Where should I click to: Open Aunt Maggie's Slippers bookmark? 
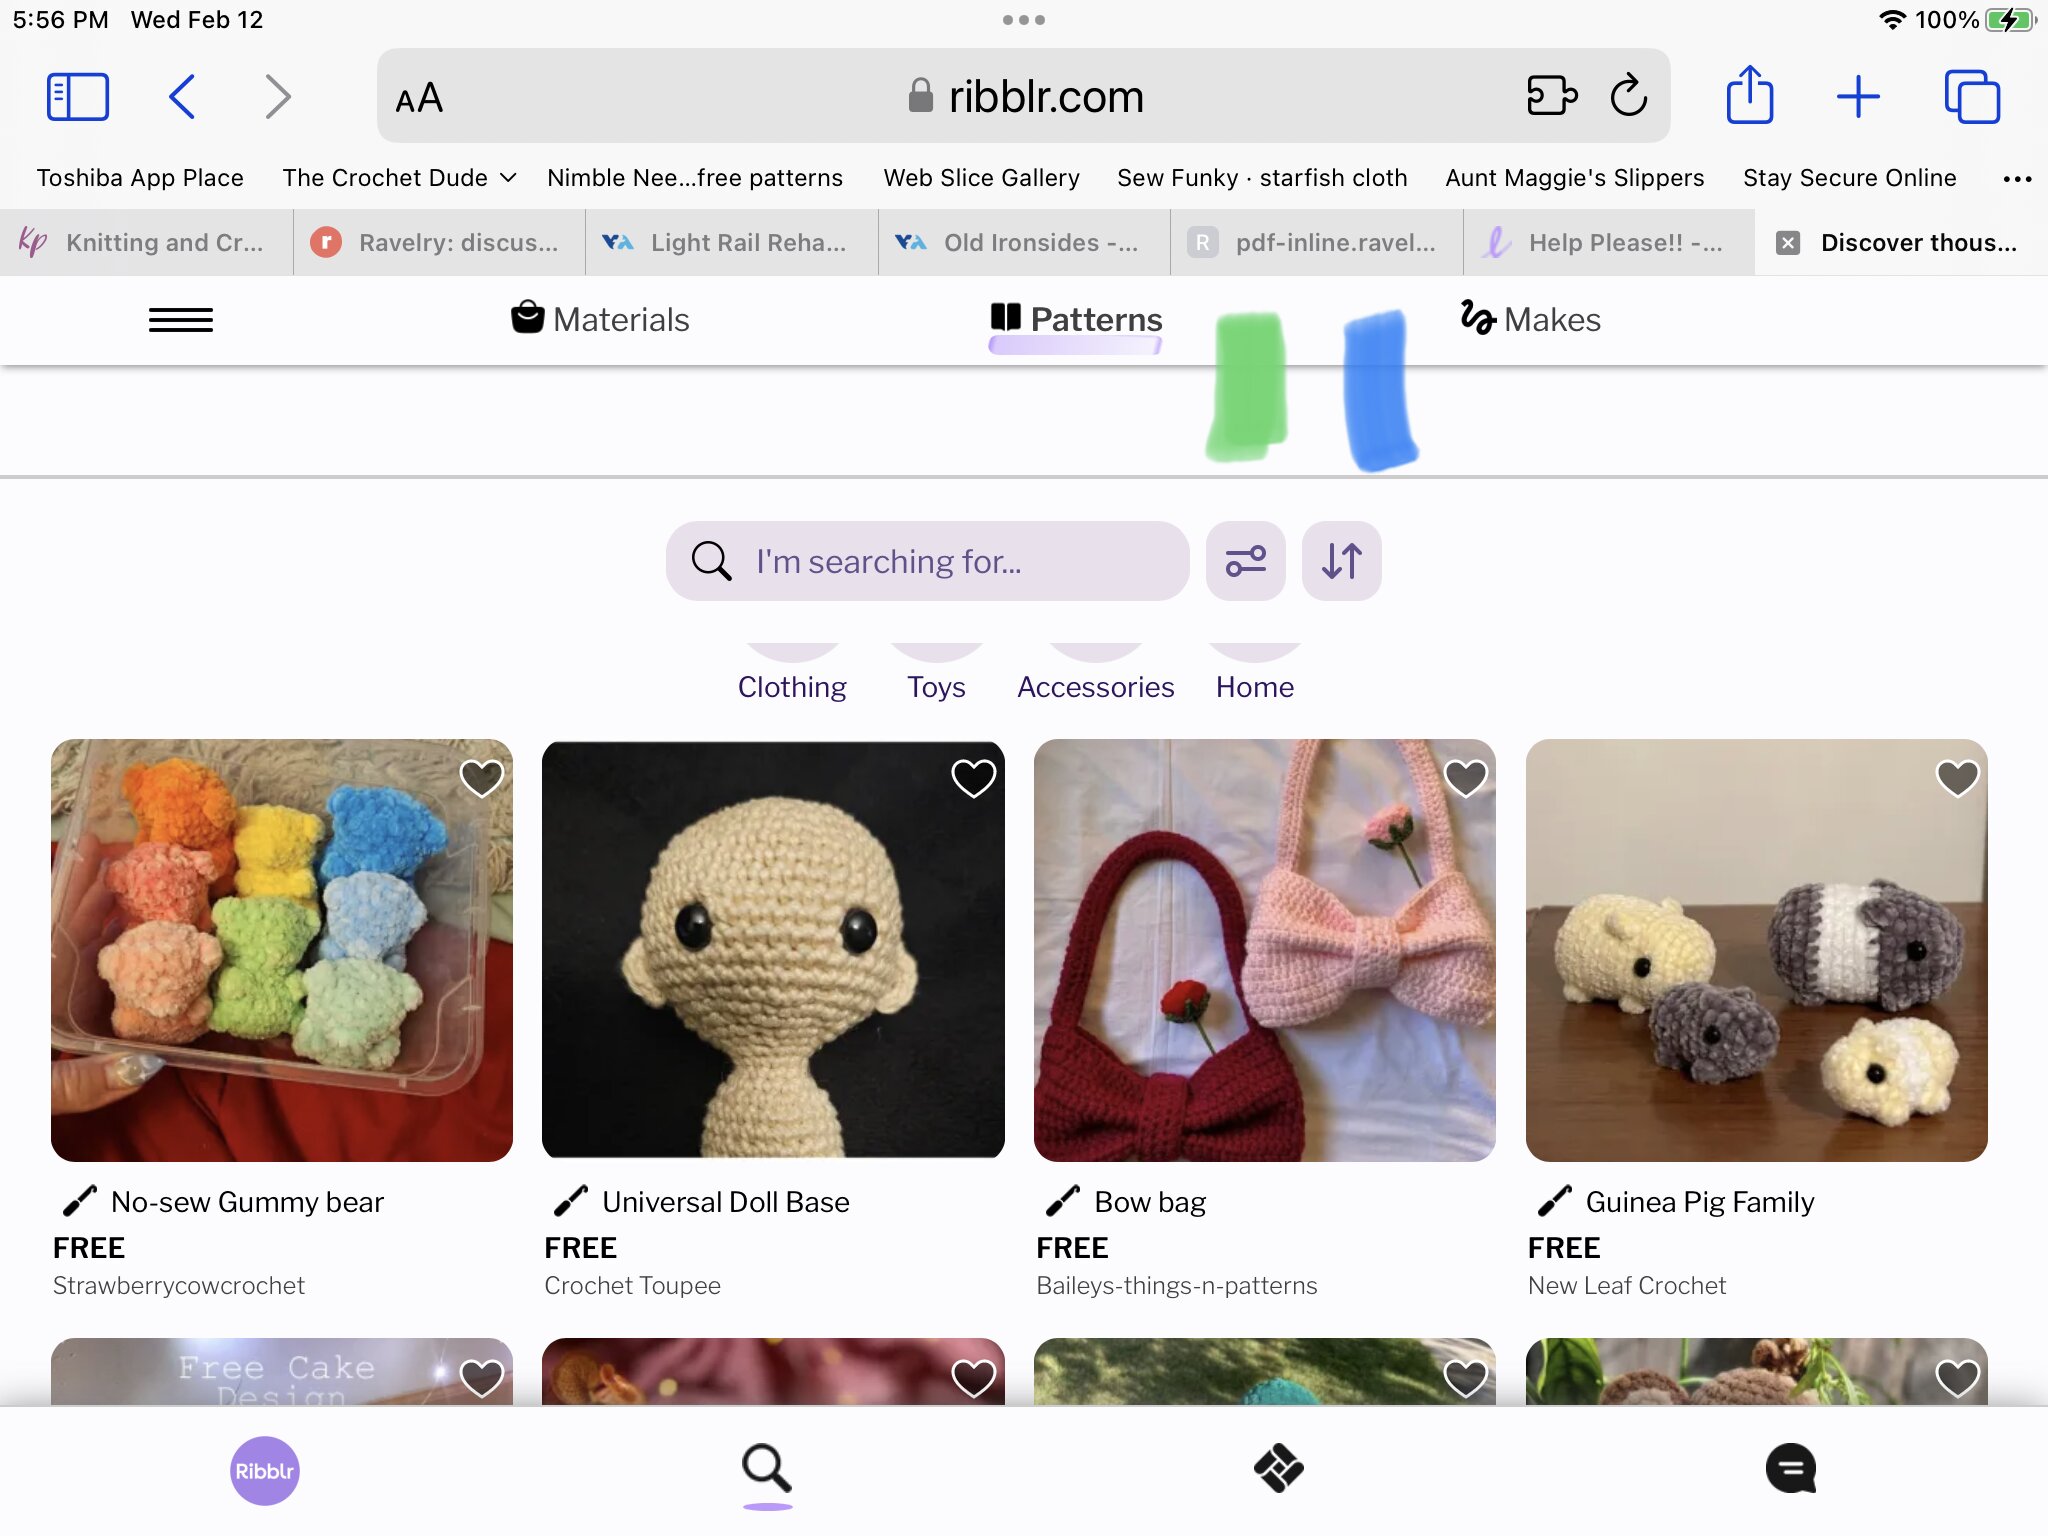click(x=1575, y=178)
